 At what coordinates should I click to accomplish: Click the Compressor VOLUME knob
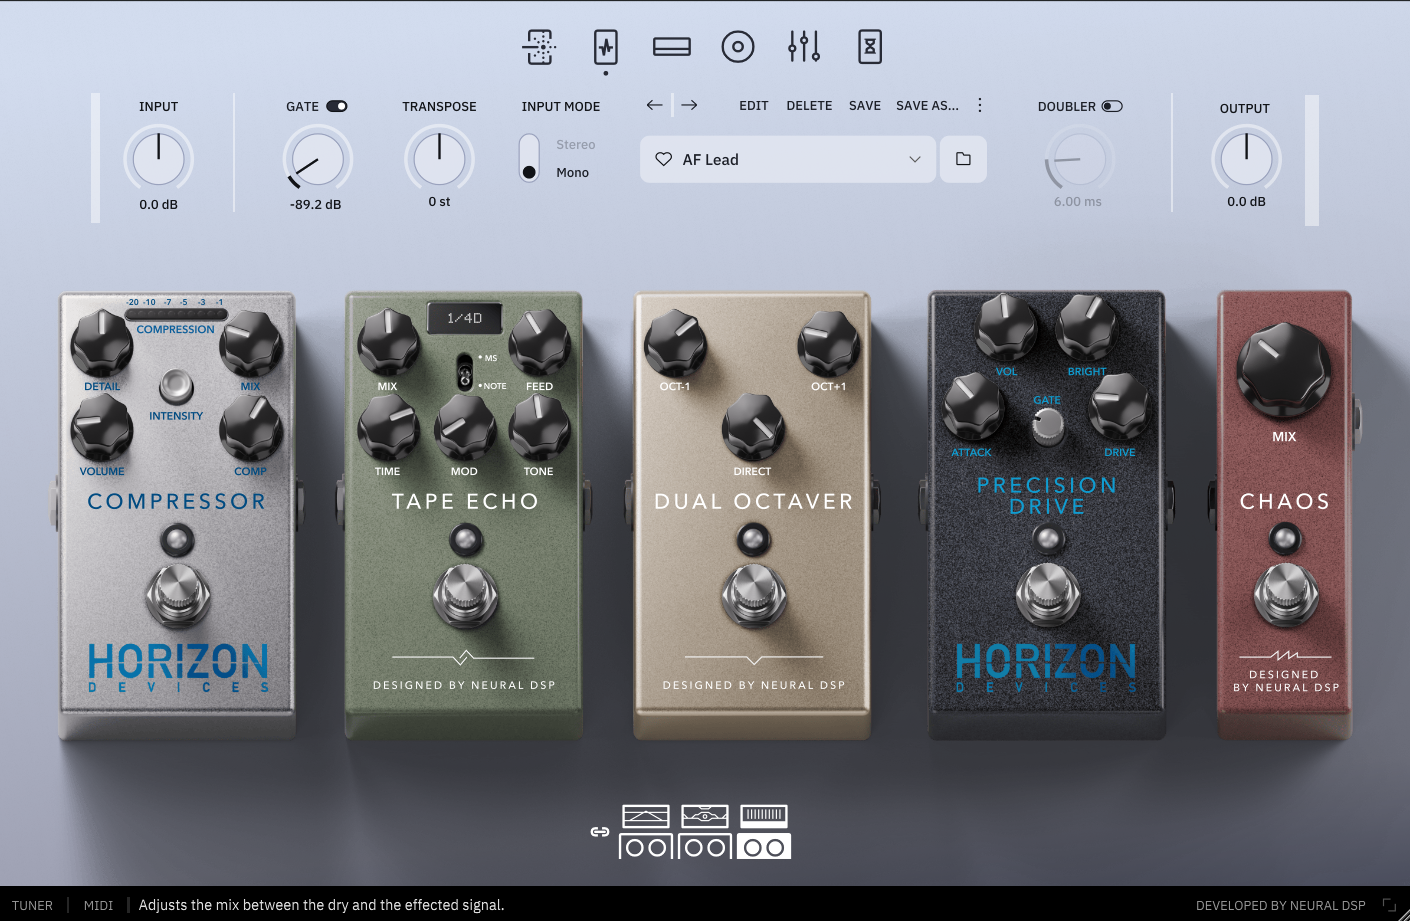(102, 427)
